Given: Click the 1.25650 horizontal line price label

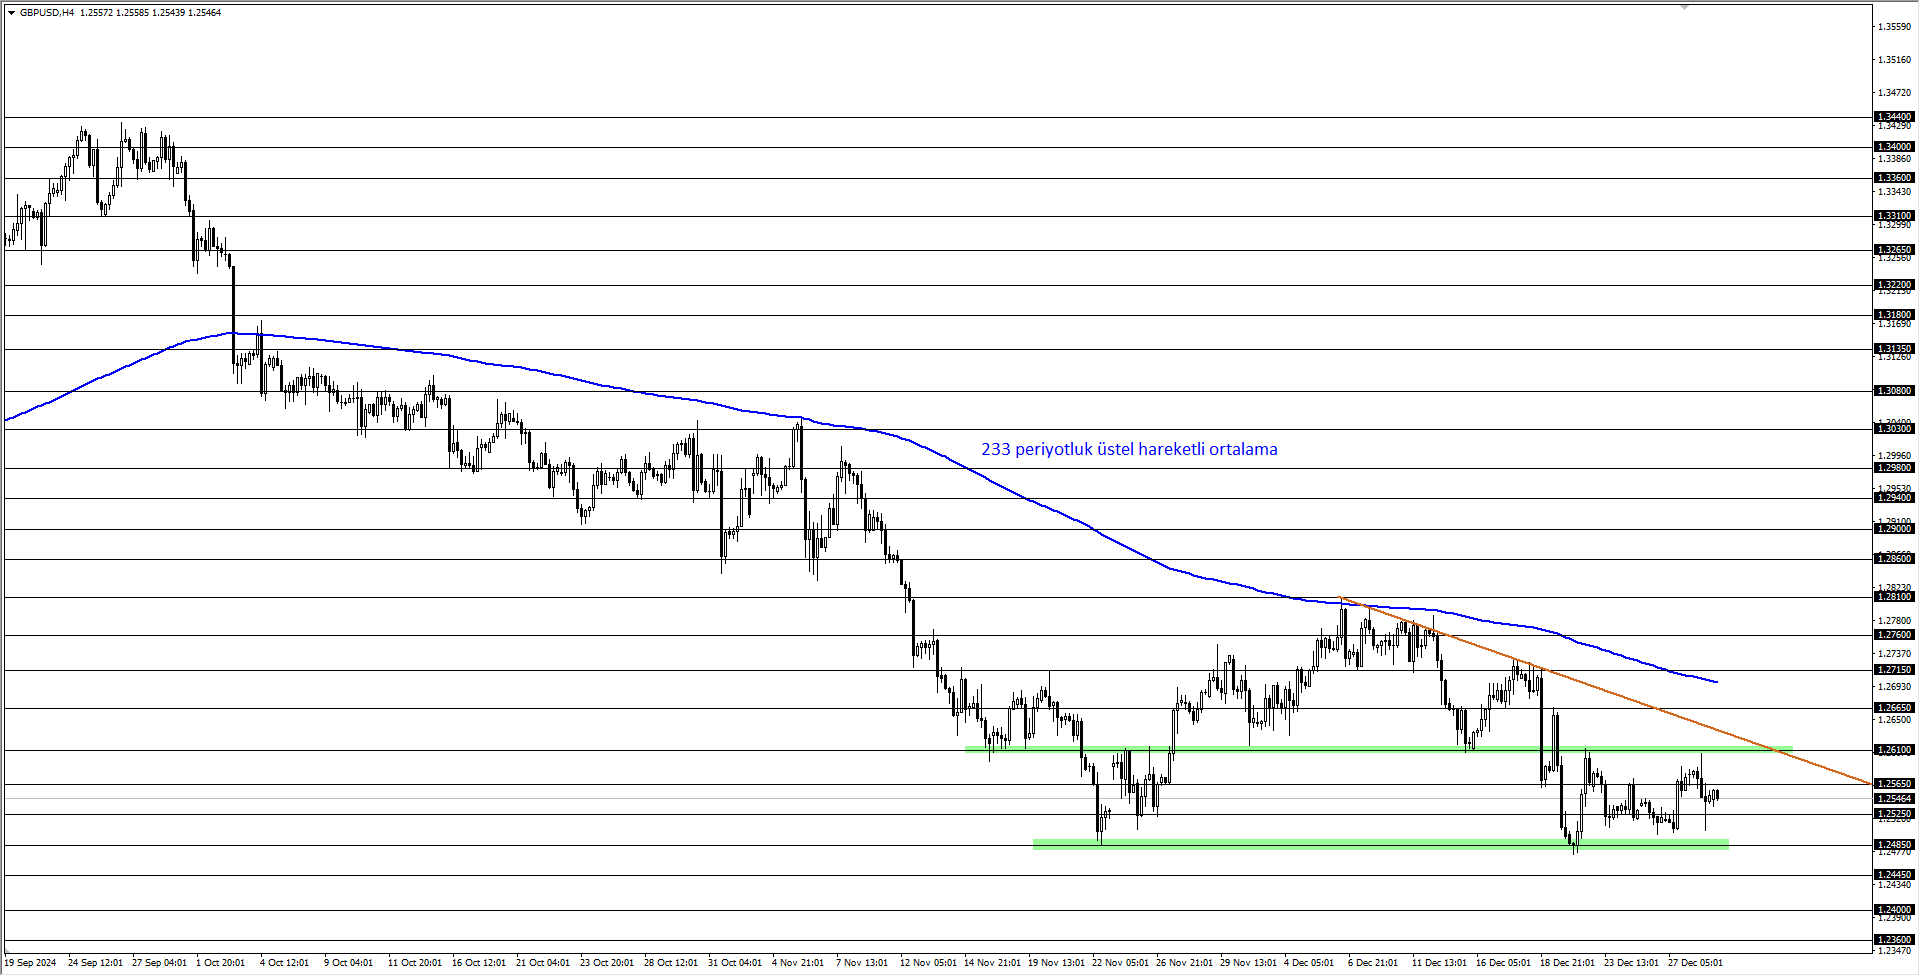Looking at the screenshot, I should point(1894,784).
